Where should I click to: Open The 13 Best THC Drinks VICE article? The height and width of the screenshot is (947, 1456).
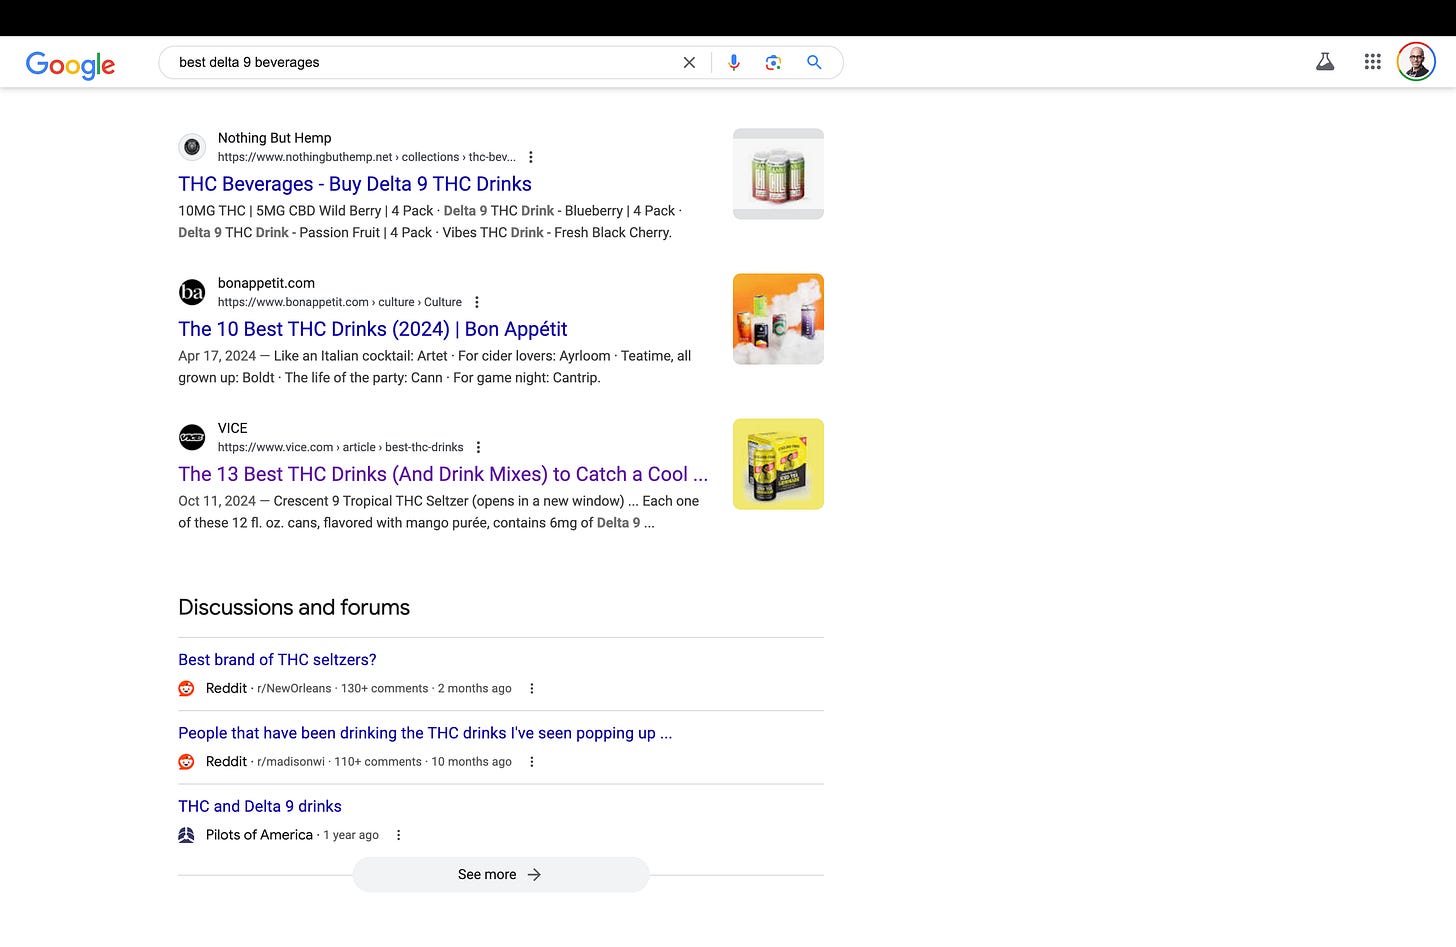(443, 474)
